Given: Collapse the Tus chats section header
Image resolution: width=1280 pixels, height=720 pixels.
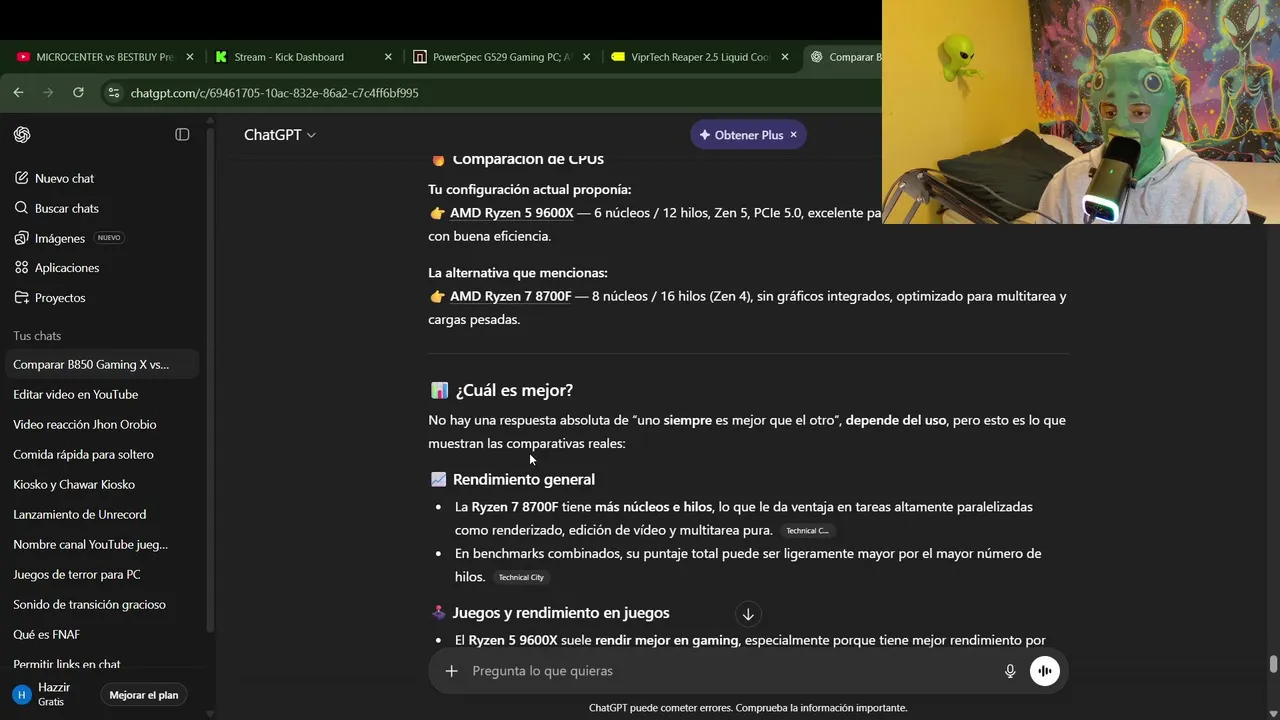Looking at the screenshot, I should [x=37, y=336].
